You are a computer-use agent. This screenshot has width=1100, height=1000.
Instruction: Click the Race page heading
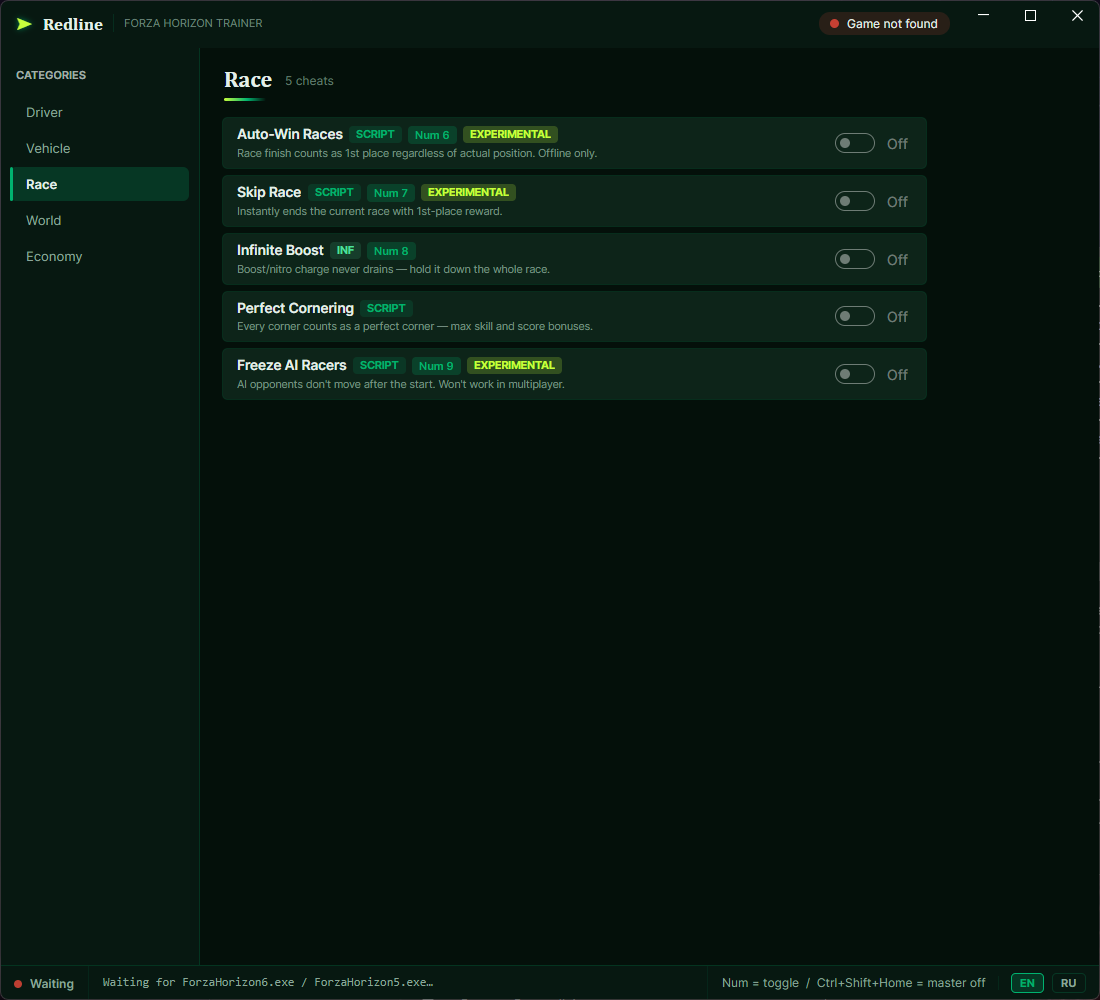[248, 80]
